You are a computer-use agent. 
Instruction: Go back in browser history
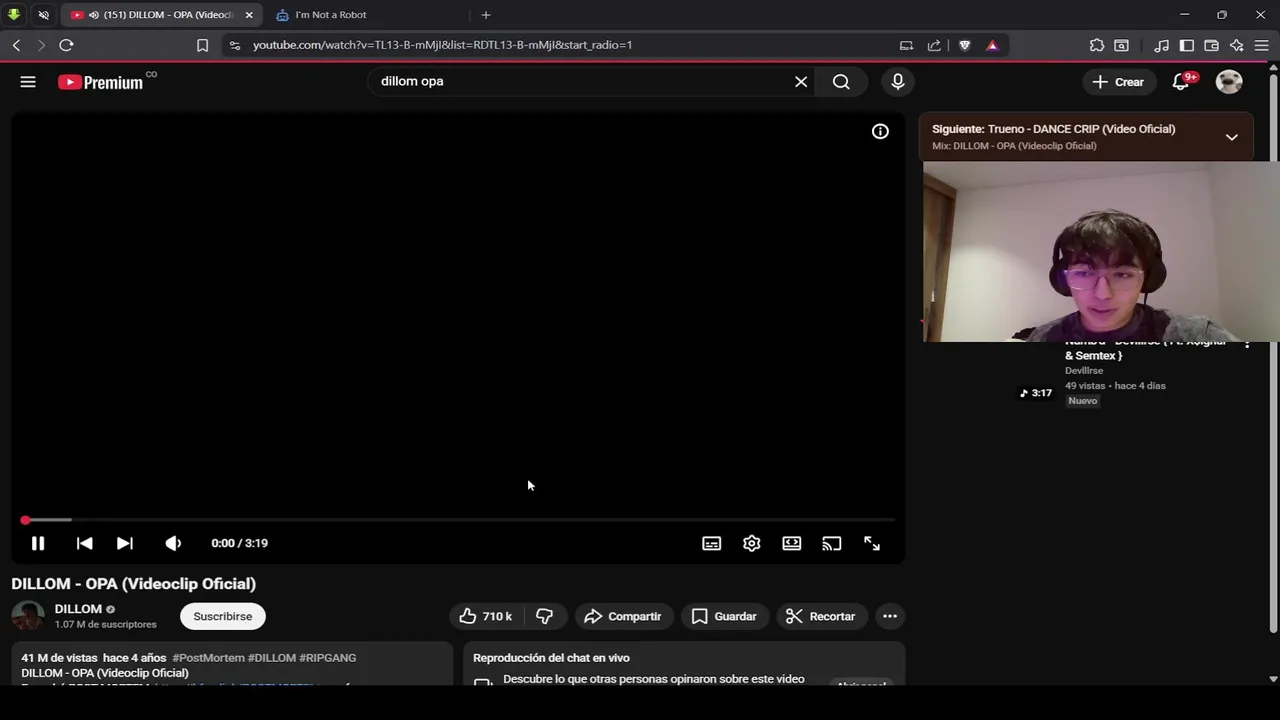coord(16,45)
